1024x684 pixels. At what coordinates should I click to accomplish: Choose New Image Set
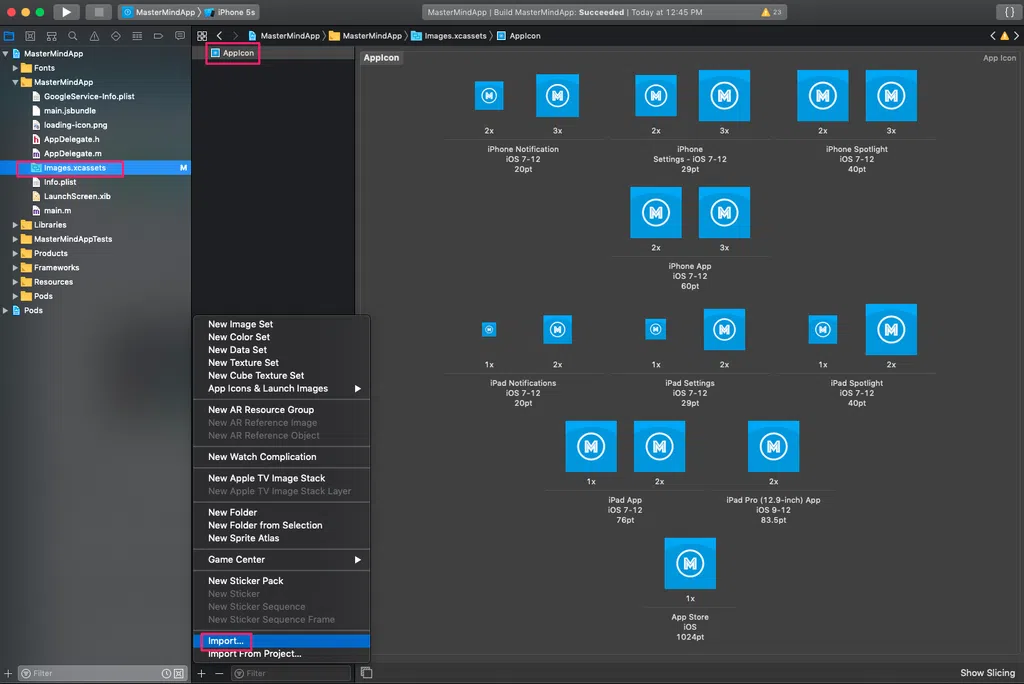coord(282,324)
